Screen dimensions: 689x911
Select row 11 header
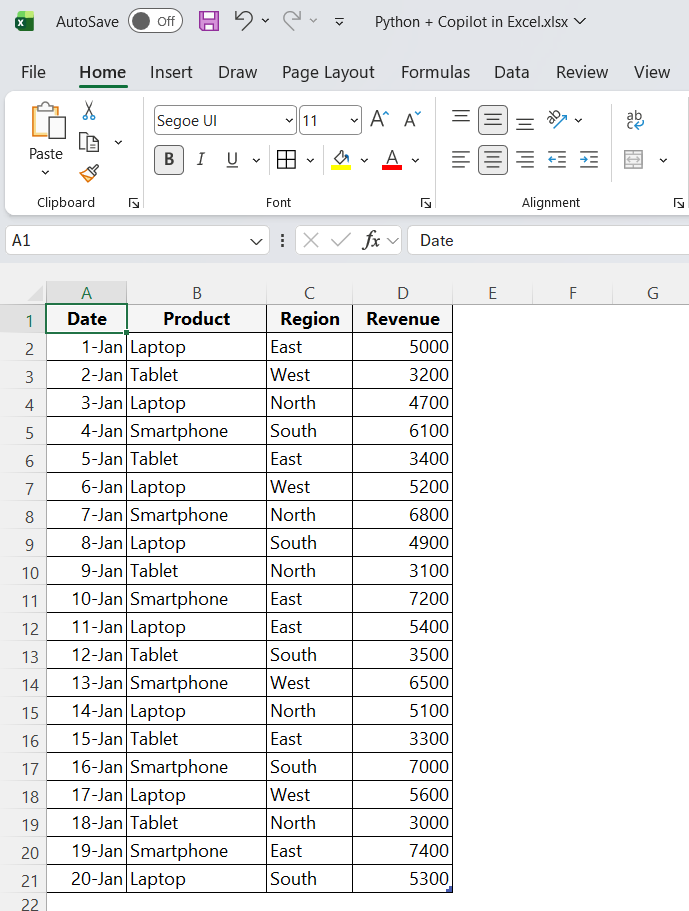[x=23, y=600]
